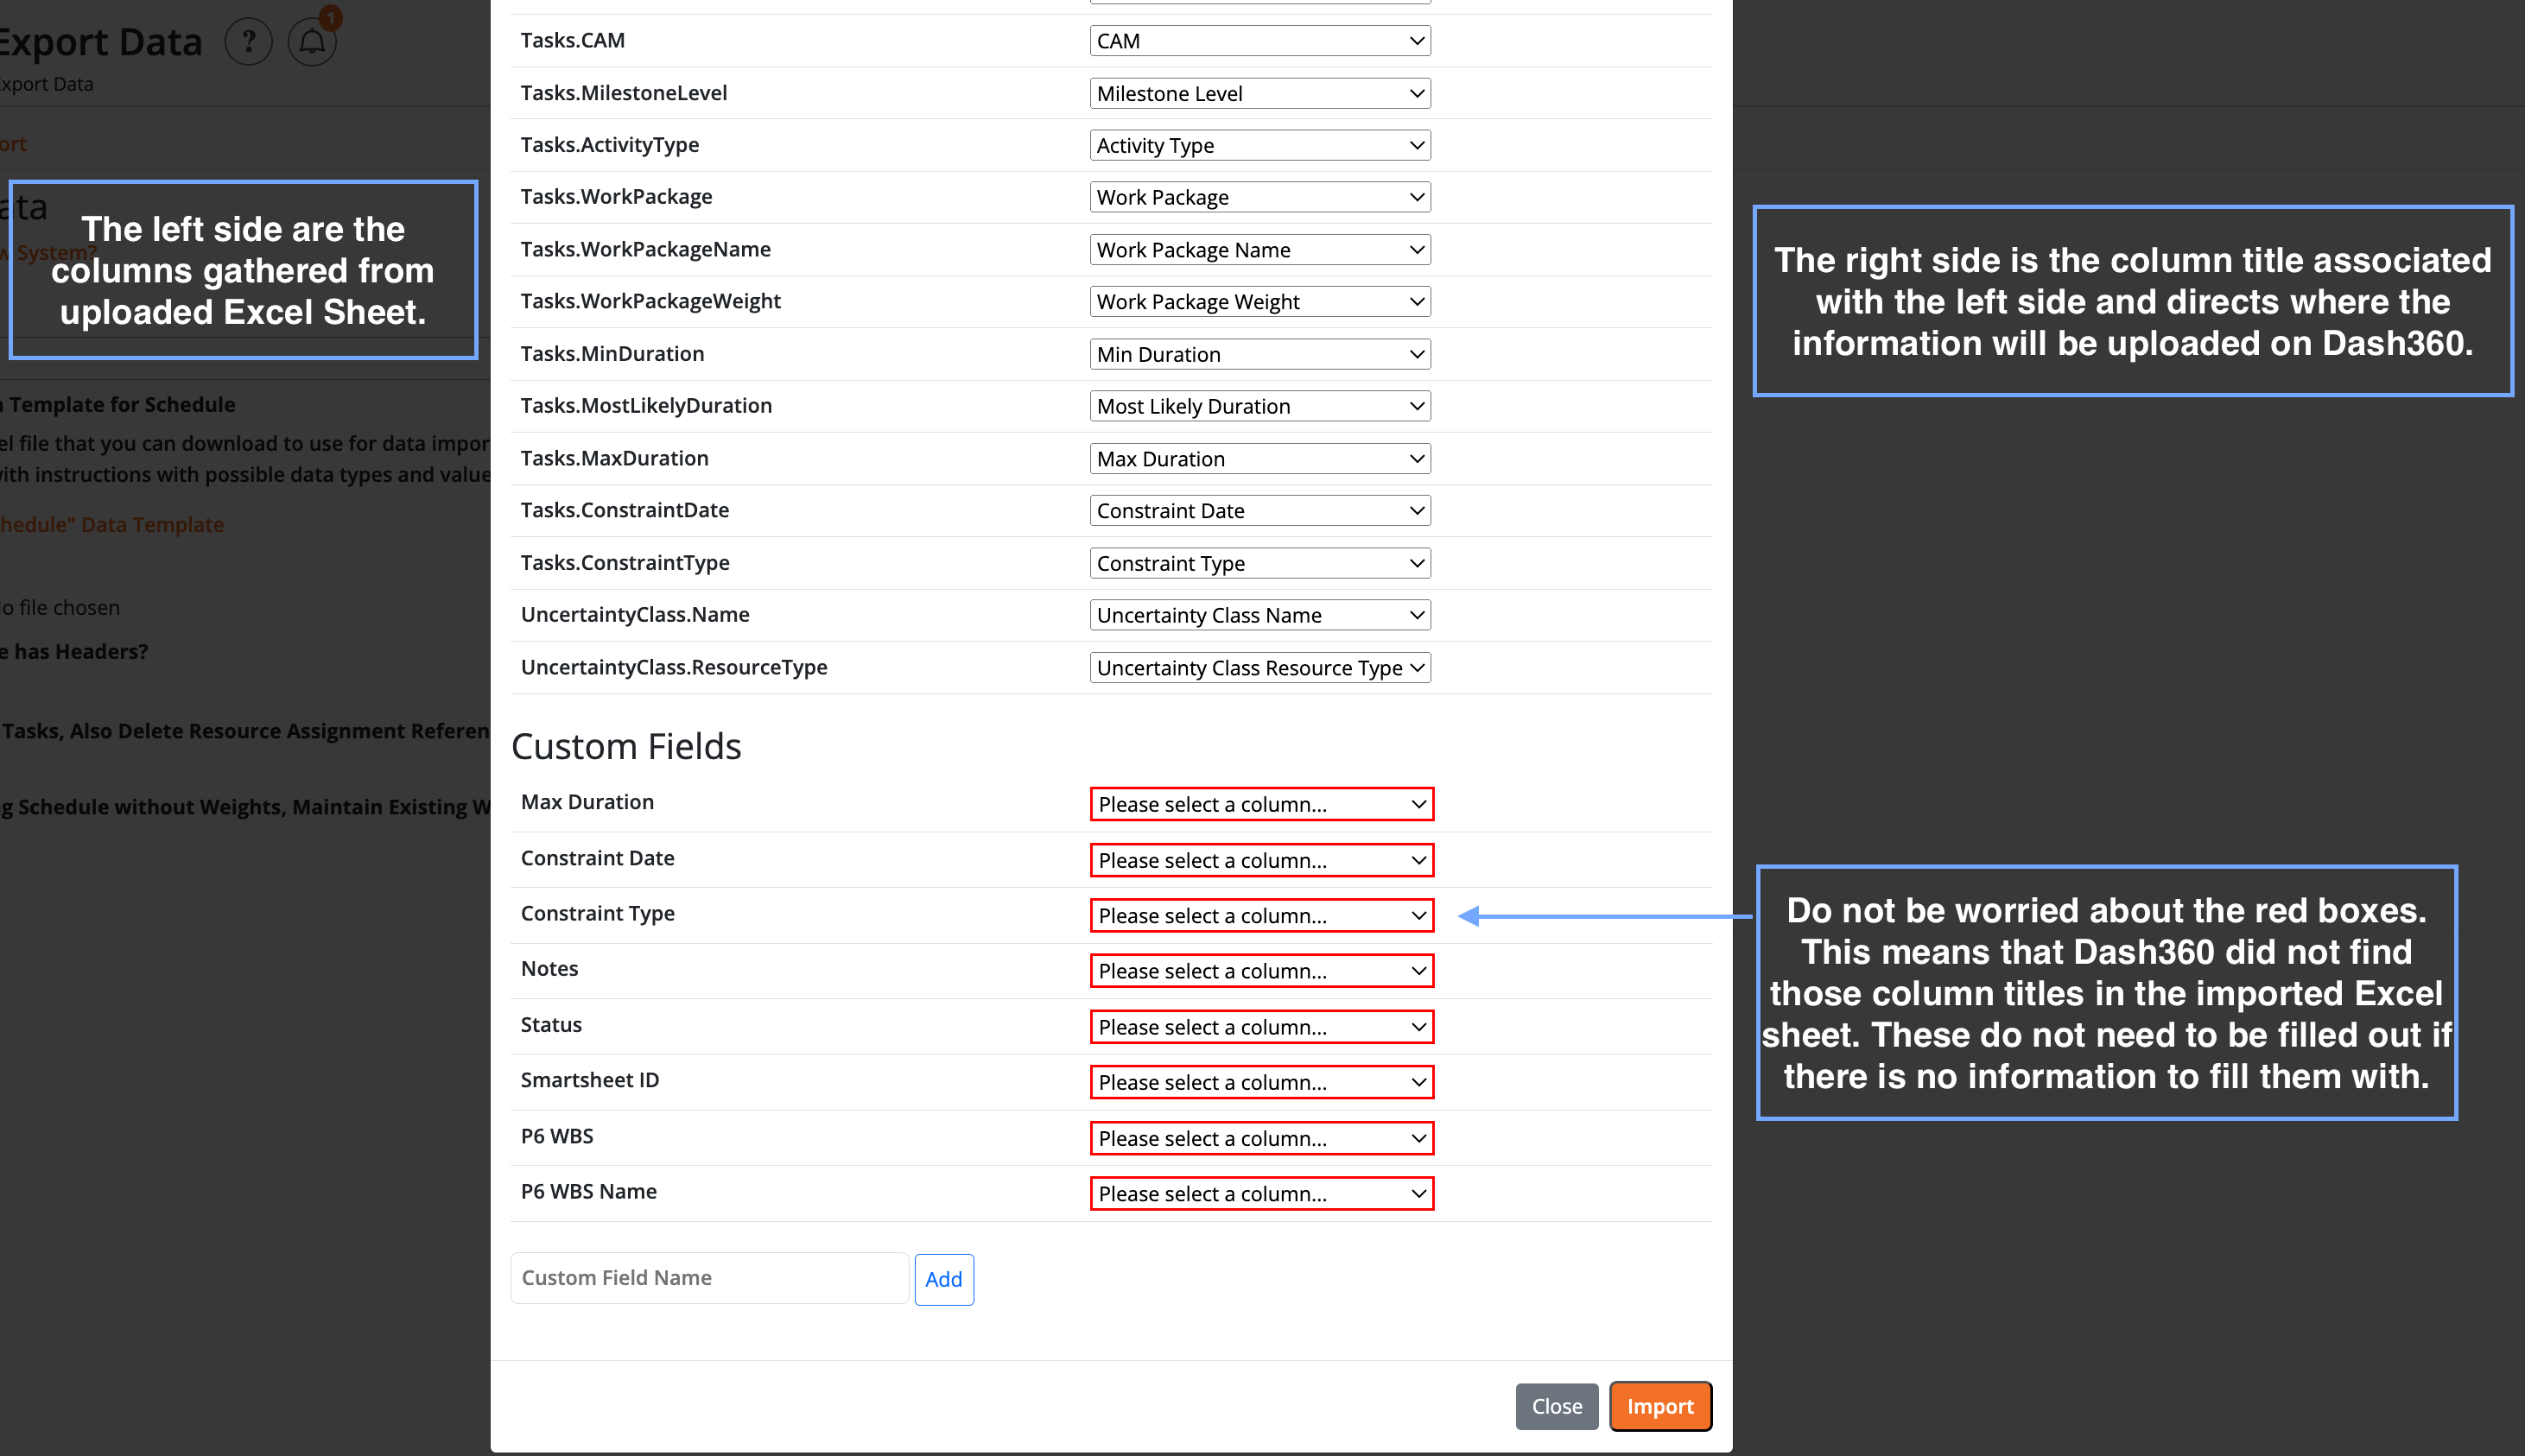Choose a column for custom Max Duration
2525x1456 pixels.
pos(1261,804)
